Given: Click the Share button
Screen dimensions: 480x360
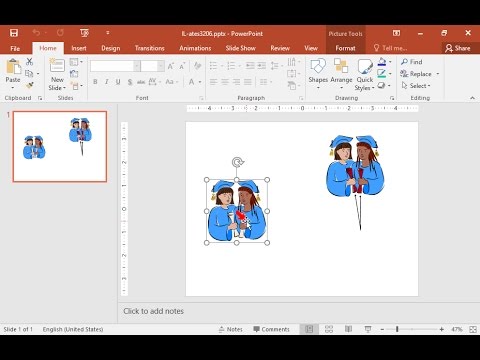Looking at the screenshot, I should click(x=458, y=48).
